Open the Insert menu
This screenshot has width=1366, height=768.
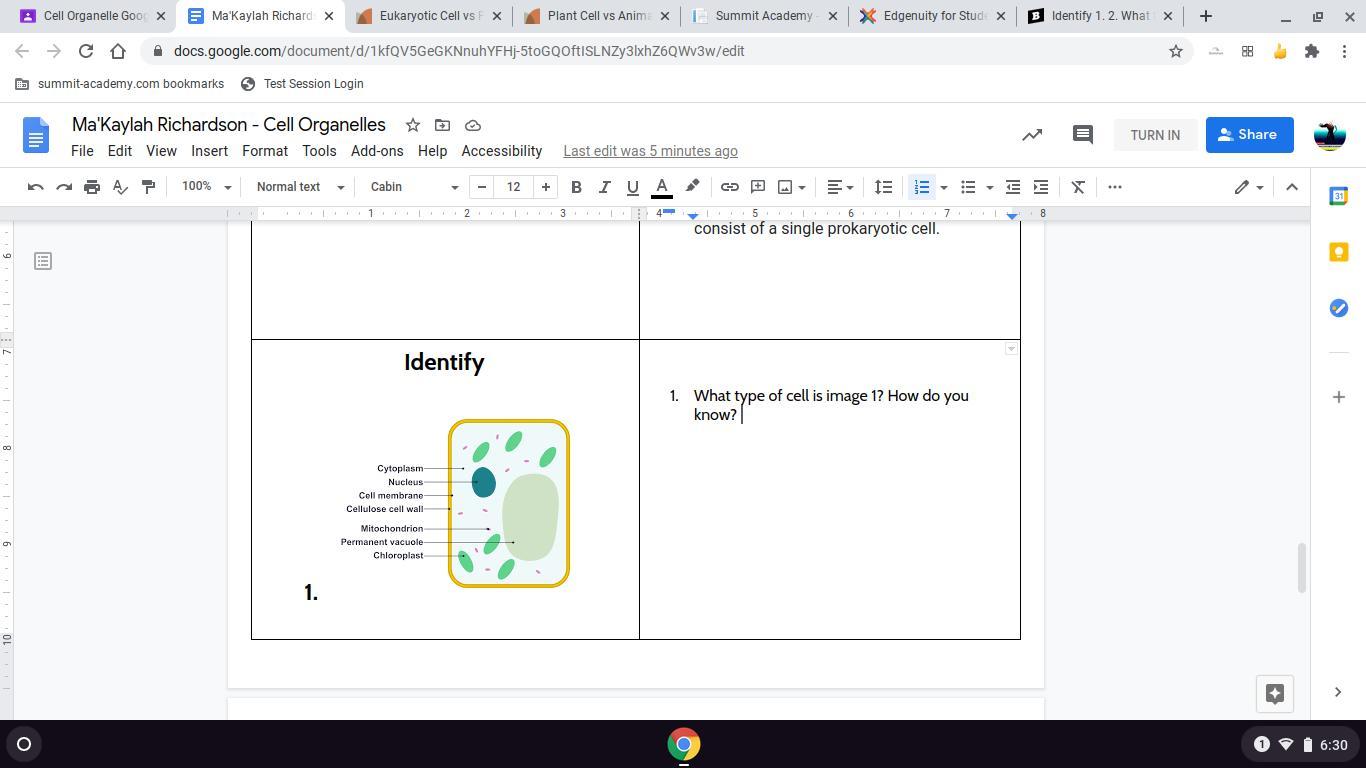pyautogui.click(x=209, y=151)
